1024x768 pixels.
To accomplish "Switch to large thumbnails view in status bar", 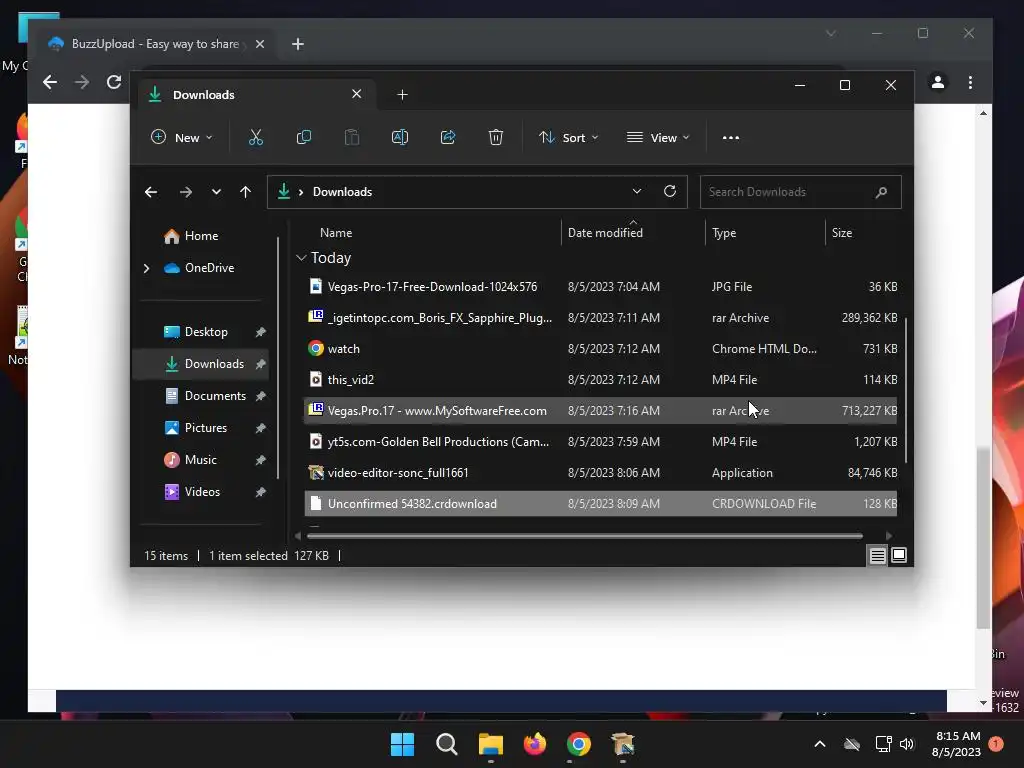I will tap(899, 555).
